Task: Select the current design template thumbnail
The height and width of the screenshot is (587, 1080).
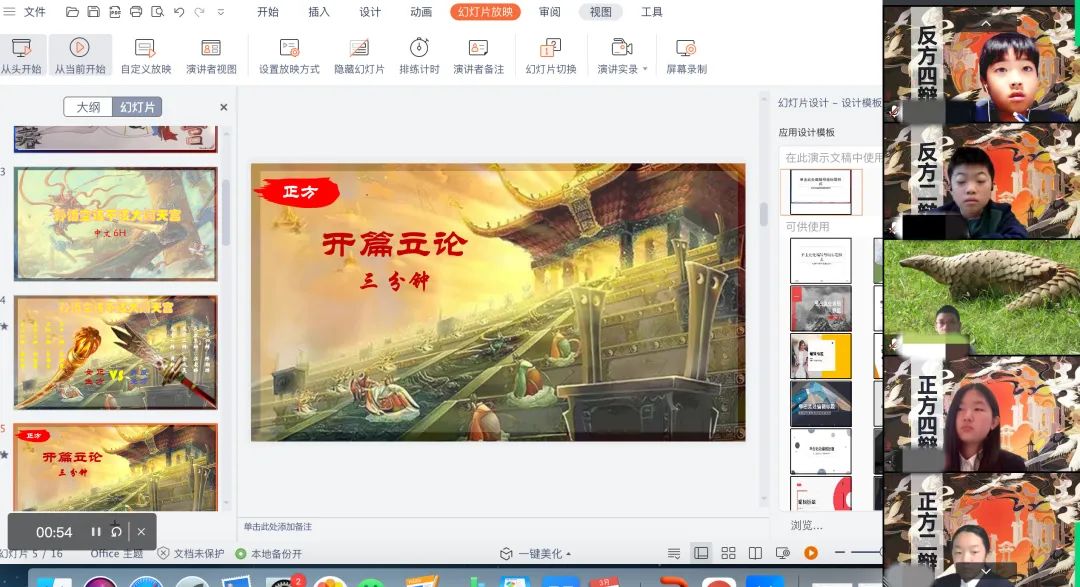Action: point(820,192)
